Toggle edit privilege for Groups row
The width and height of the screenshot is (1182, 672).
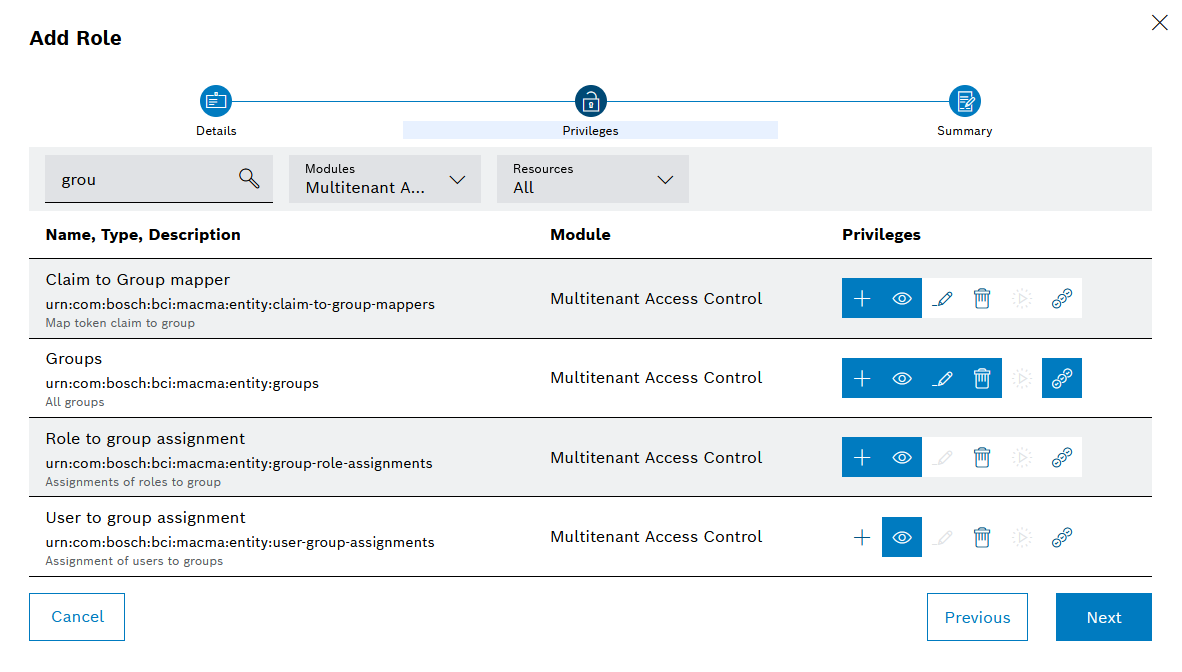coord(942,378)
